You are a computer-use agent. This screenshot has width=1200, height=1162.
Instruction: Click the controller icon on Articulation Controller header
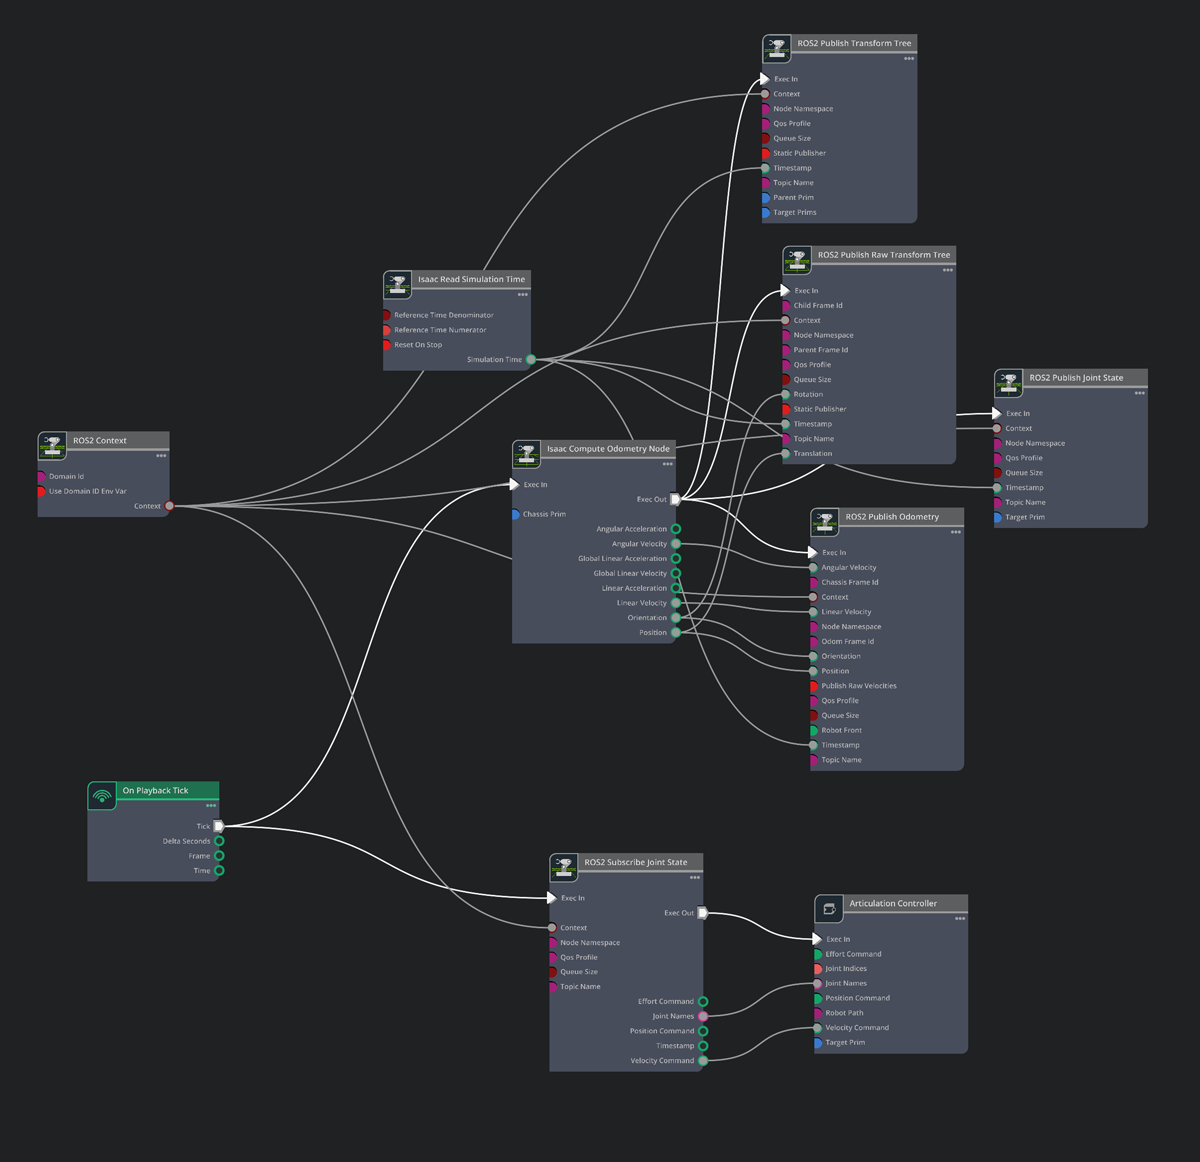(828, 908)
